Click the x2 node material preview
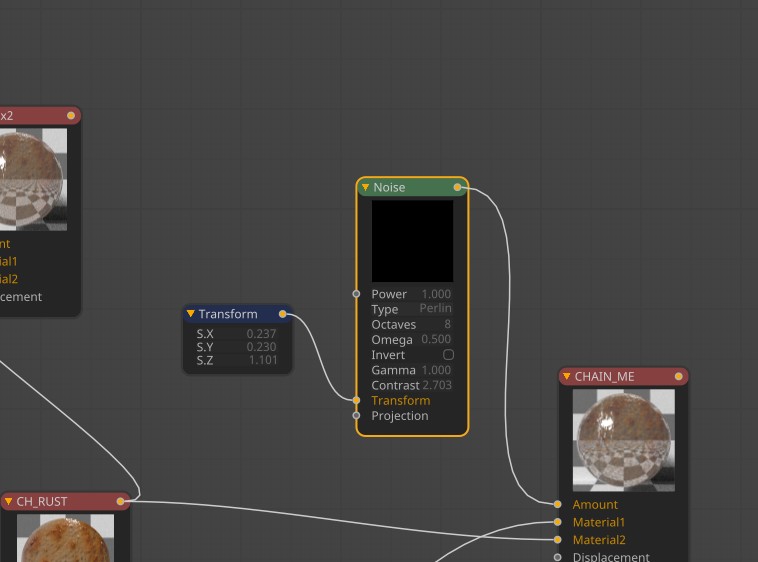This screenshot has height=562, width=758. (x=33, y=179)
